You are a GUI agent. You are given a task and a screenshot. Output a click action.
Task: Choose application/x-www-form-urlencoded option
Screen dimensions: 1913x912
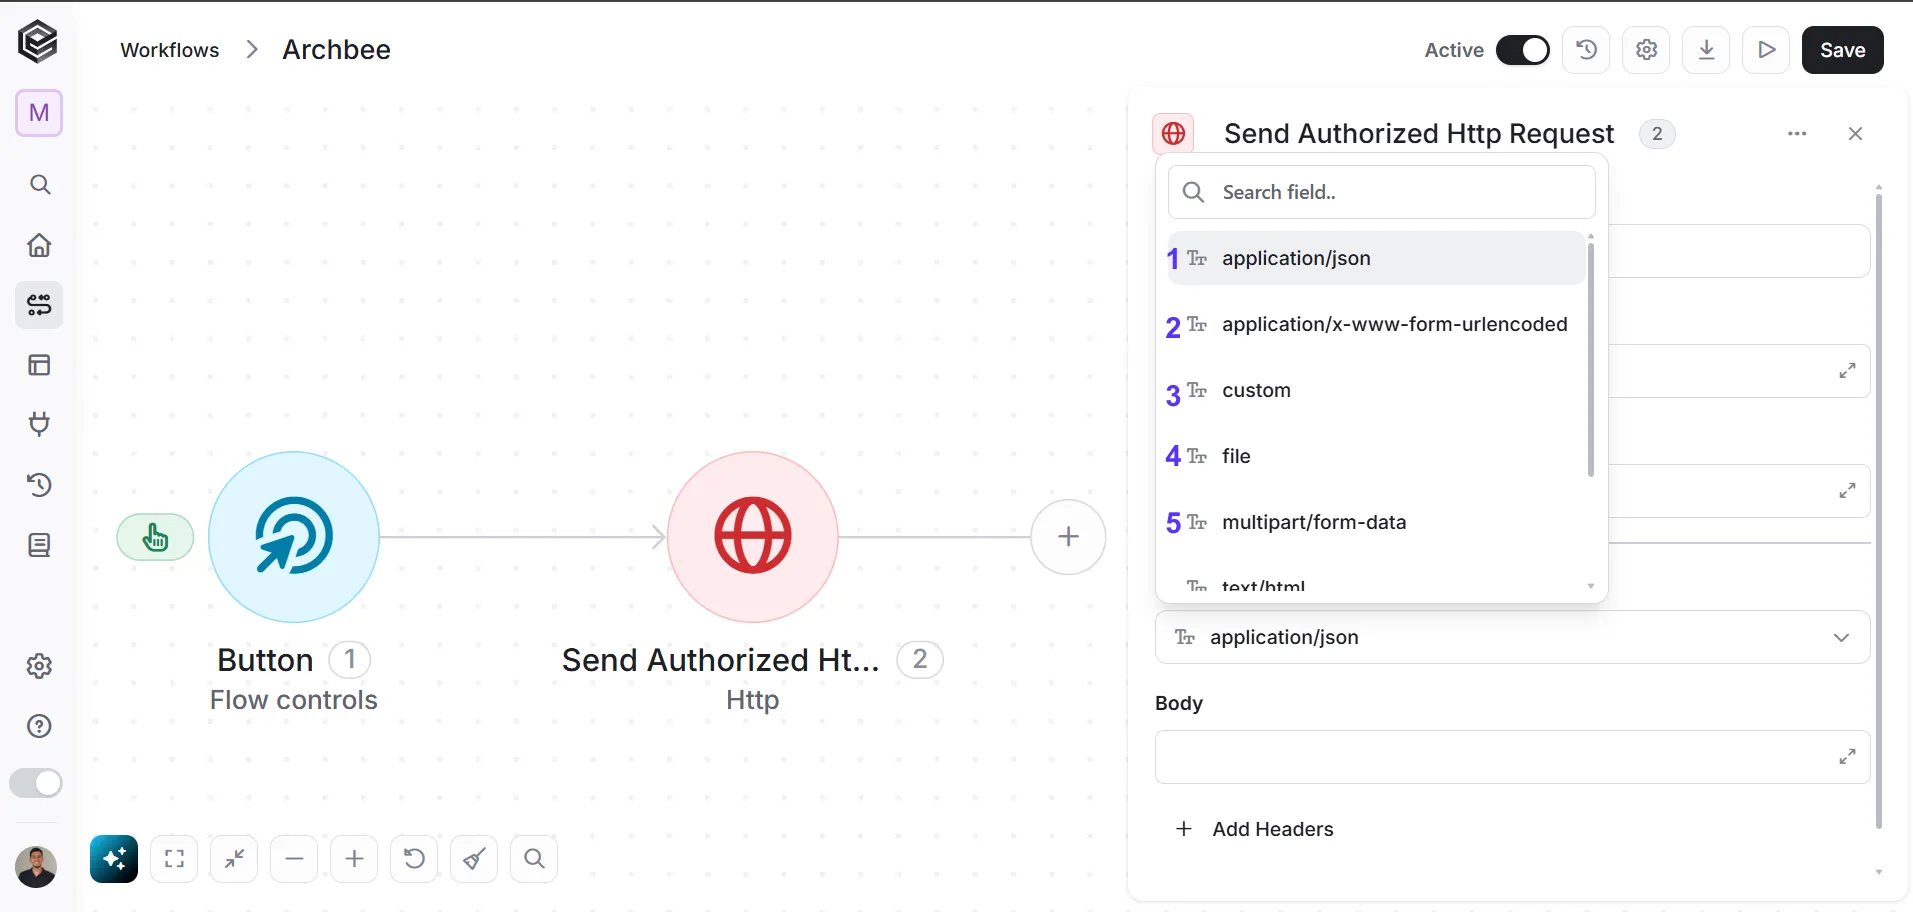point(1376,324)
